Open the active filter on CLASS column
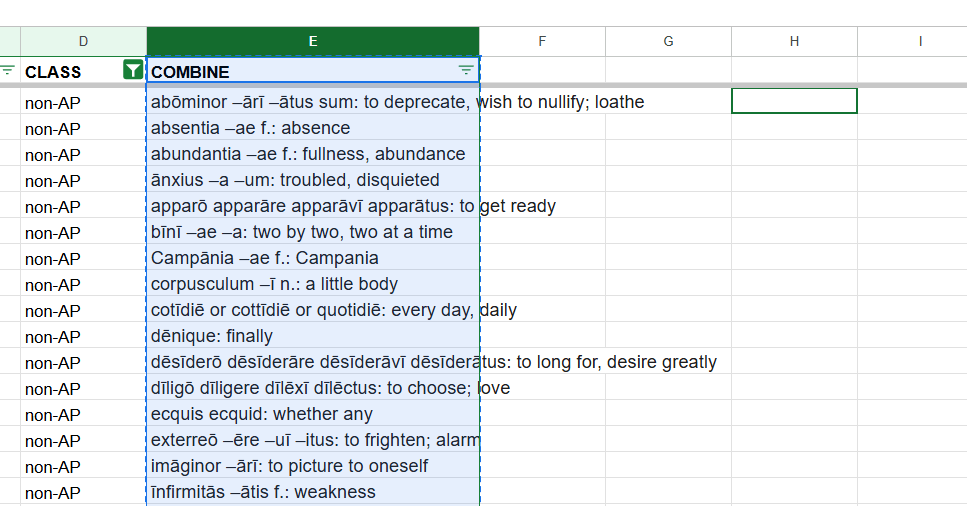This screenshot has width=967, height=506. coord(132,70)
